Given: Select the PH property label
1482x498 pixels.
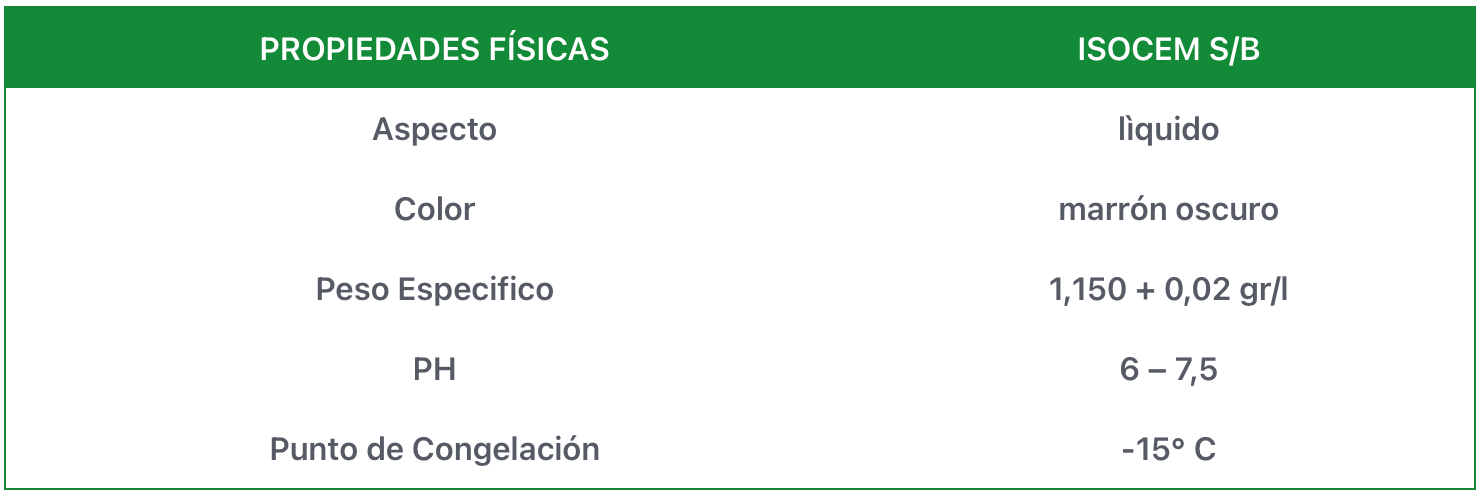Looking at the screenshot, I should click(x=434, y=370).
